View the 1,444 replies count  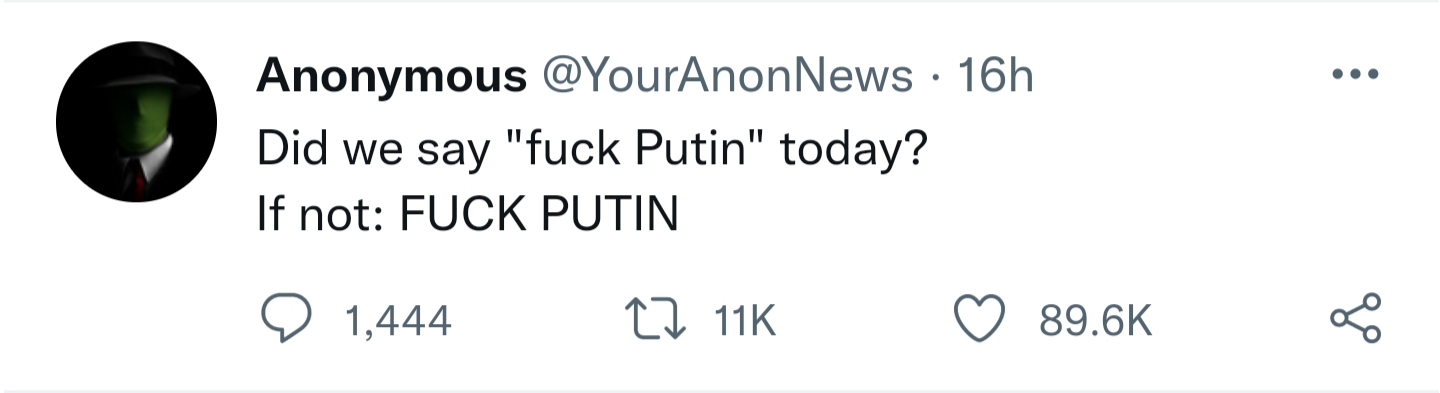[397, 321]
